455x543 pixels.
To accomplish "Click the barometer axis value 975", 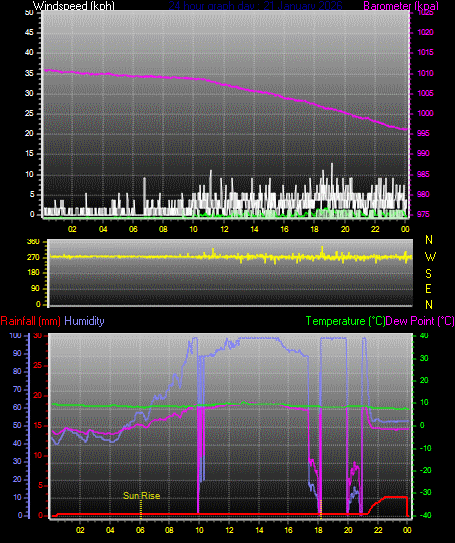I will [423, 214].
